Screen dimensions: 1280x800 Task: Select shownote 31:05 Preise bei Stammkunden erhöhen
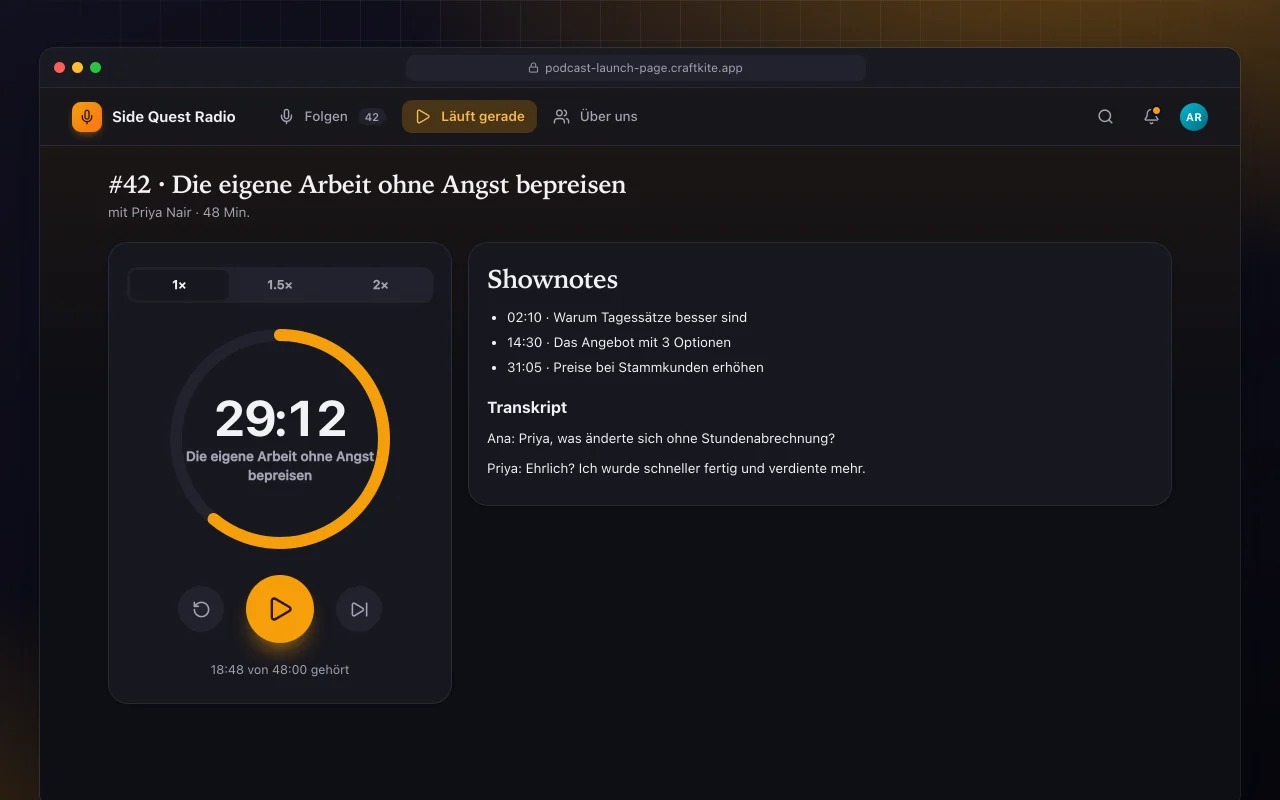pyautogui.click(x=635, y=367)
